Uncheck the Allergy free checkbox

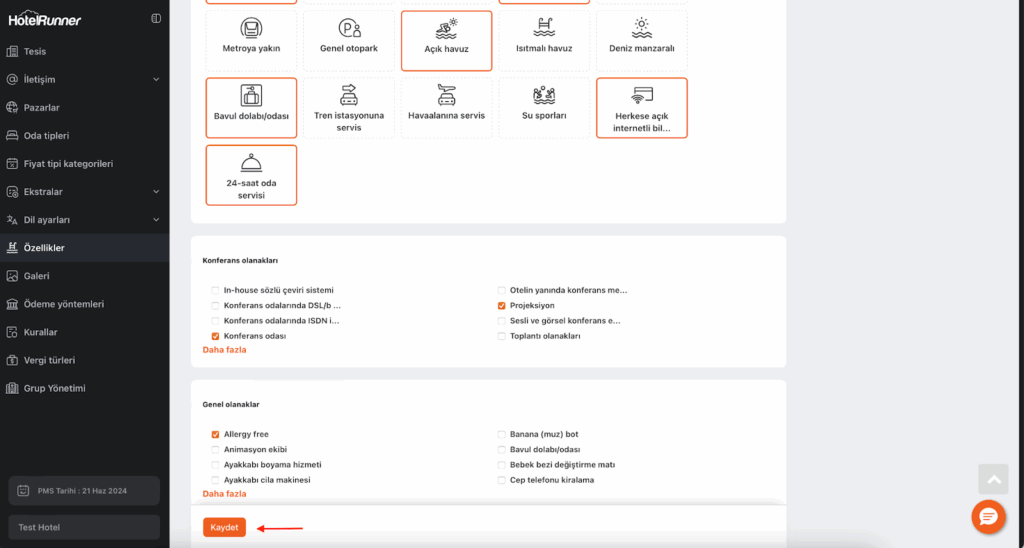pyautogui.click(x=215, y=435)
